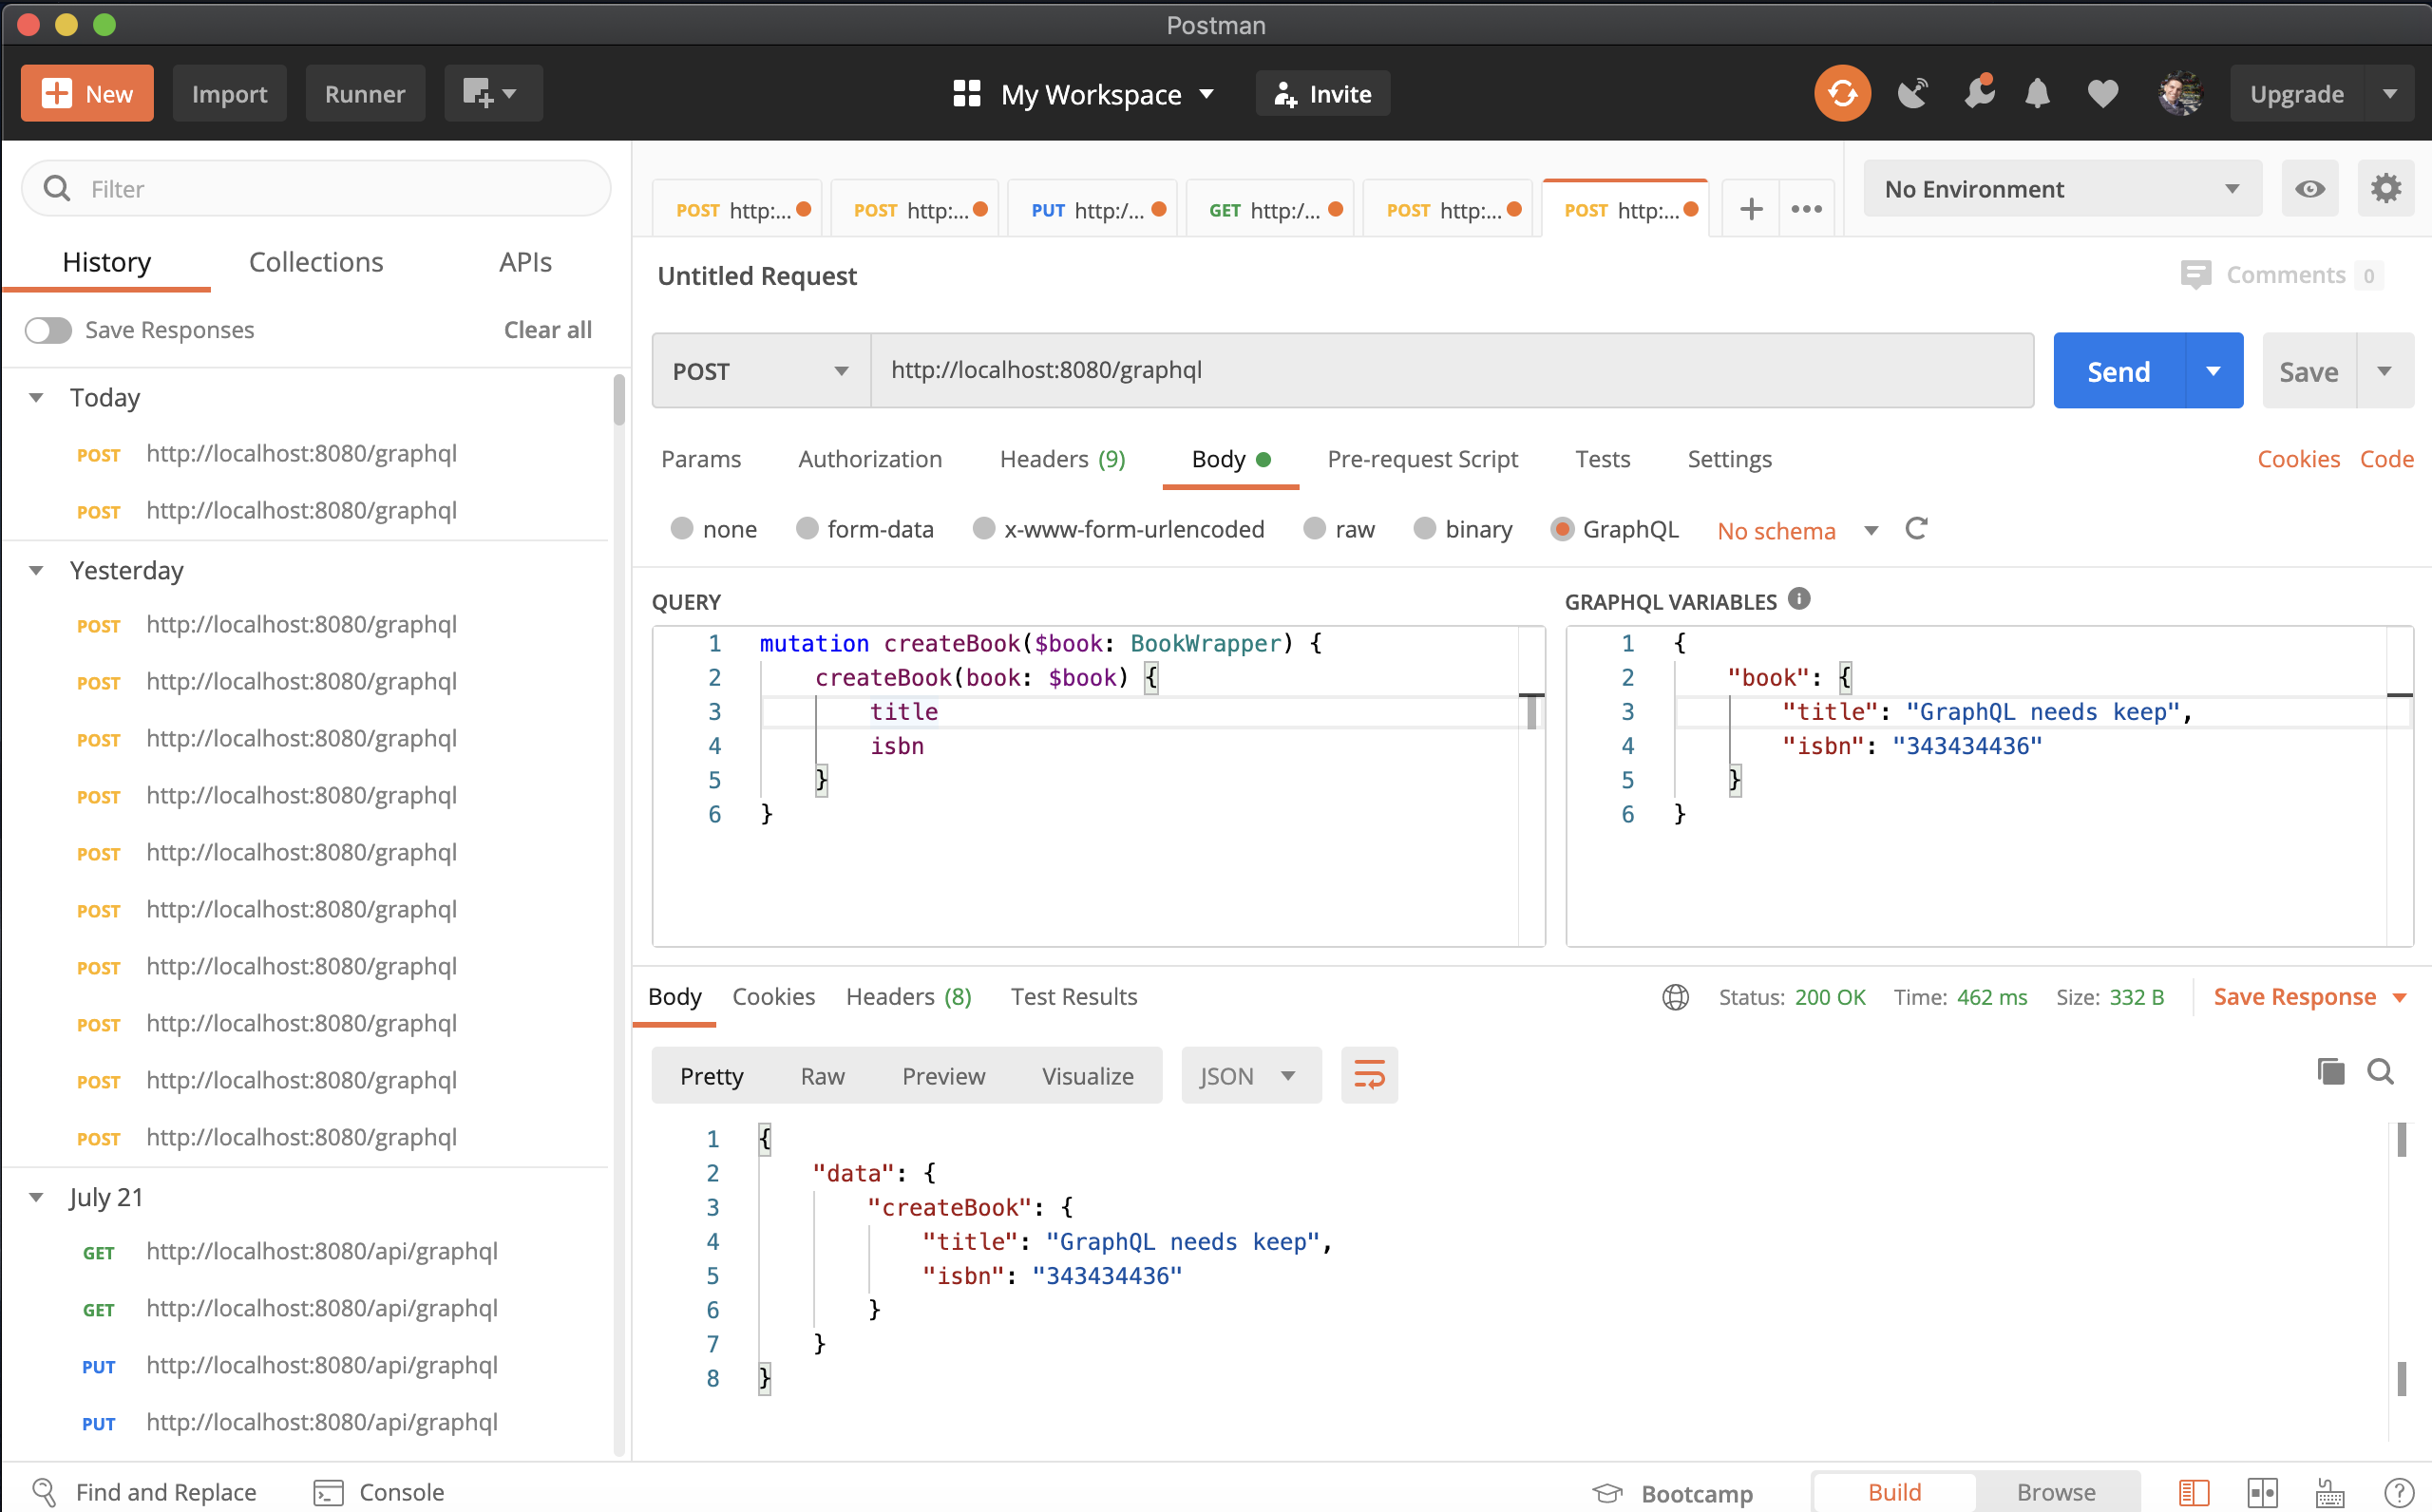Open Bootcamp lessons
This screenshot has width=2432, height=1512.
(1672, 1493)
